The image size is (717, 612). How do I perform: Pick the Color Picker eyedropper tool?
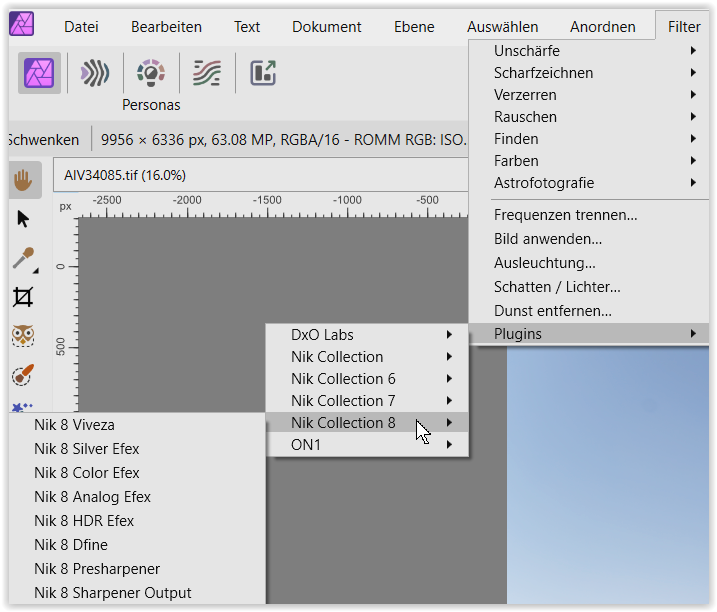pyautogui.click(x=23, y=258)
